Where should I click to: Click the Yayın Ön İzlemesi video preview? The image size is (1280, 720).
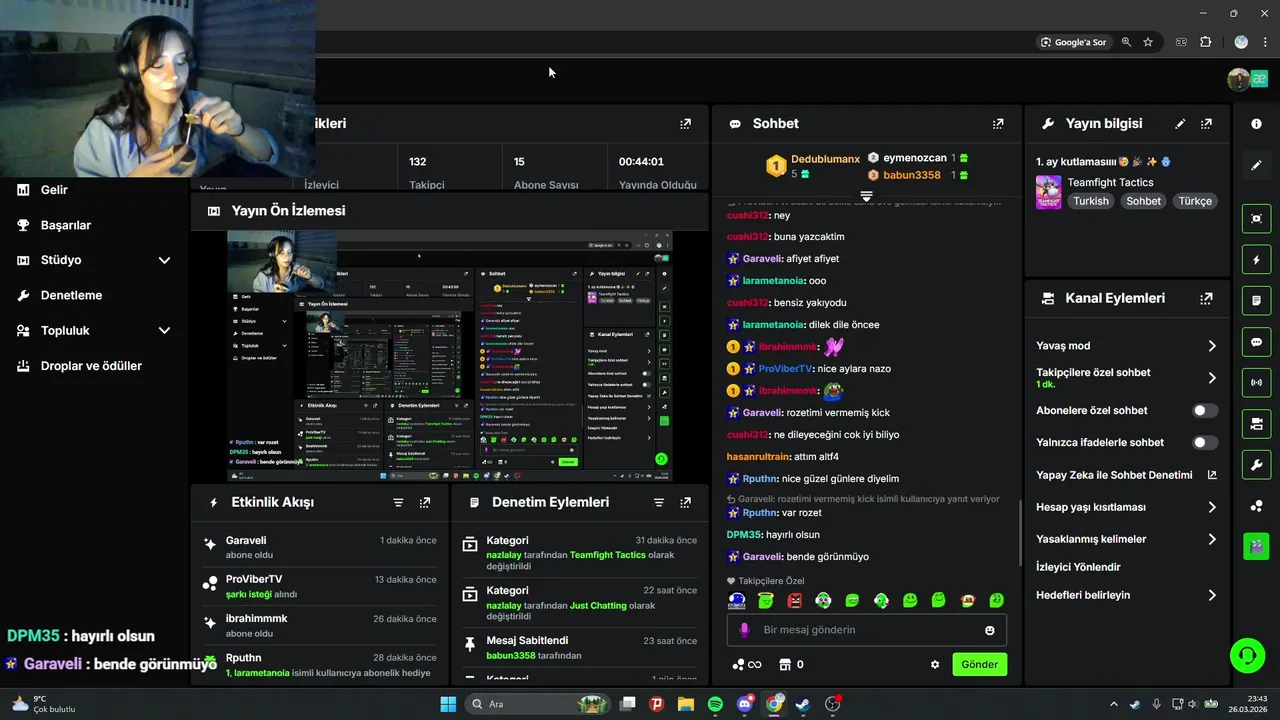tap(449, 357)
